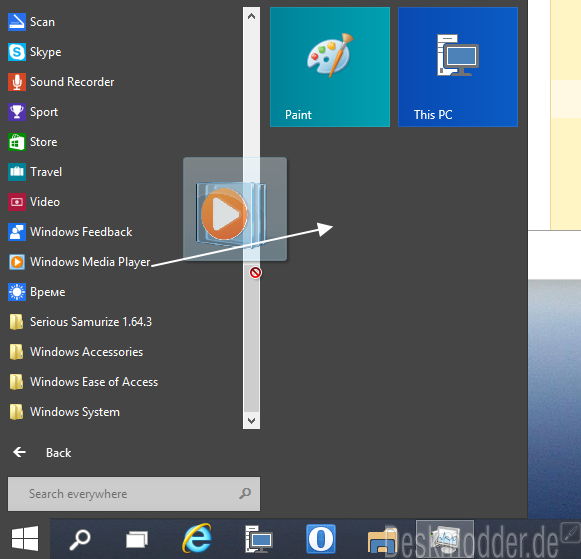Click the Back label
581x559 pixels.
[59, 453]
